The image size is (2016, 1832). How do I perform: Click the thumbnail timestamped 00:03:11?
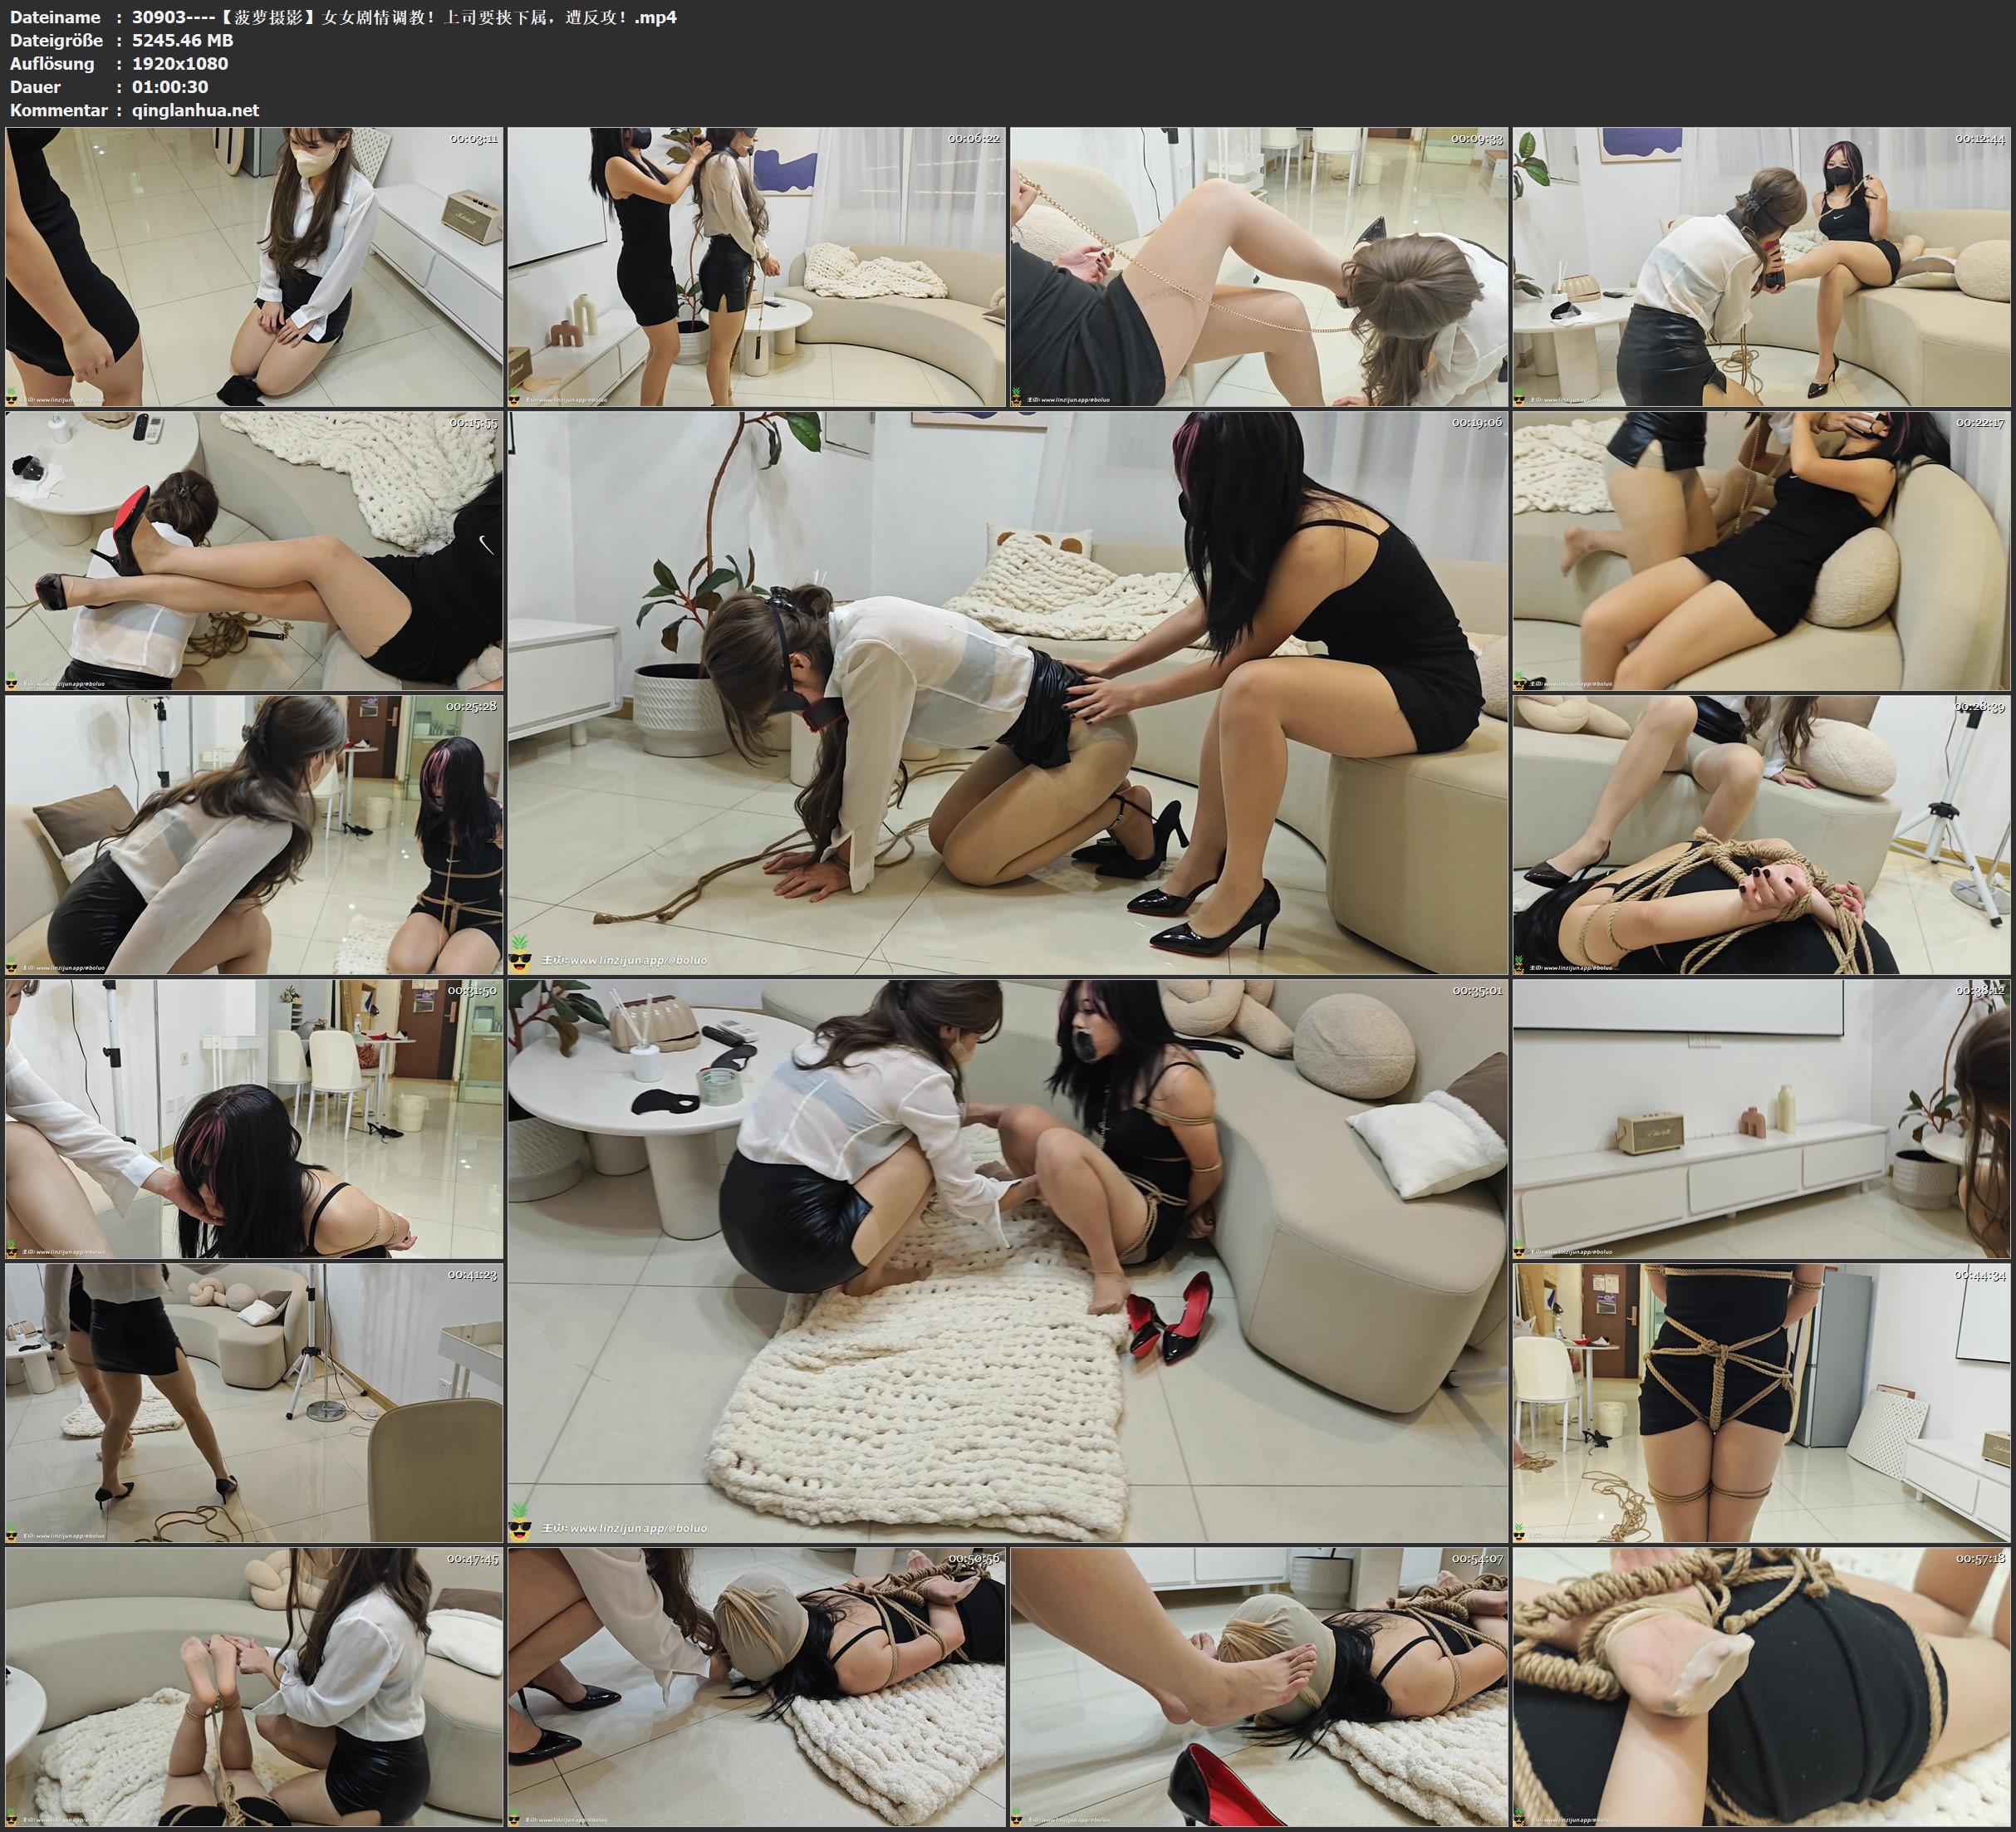[x=254, y=266]
